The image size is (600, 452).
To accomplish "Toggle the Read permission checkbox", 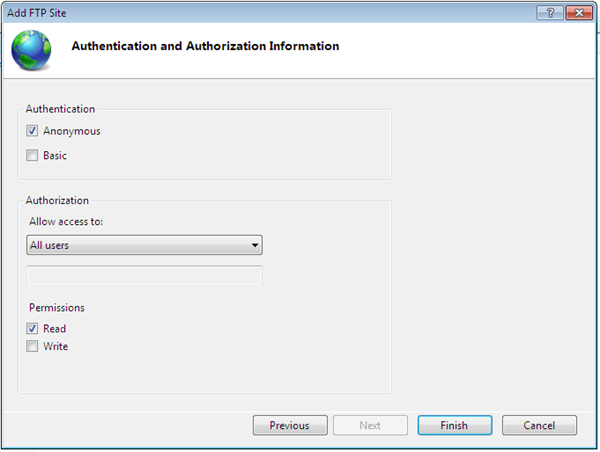I will (x=33, y=328).
